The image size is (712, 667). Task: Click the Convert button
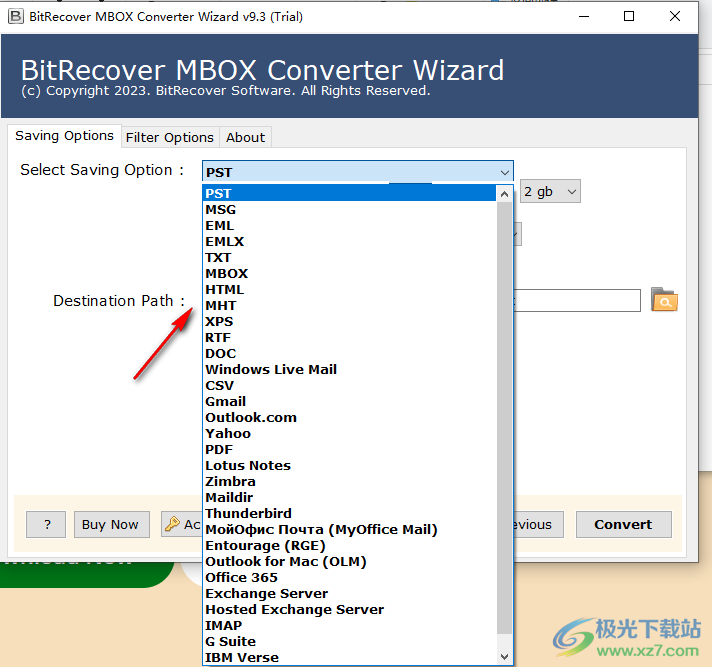(x=623, y=524)
